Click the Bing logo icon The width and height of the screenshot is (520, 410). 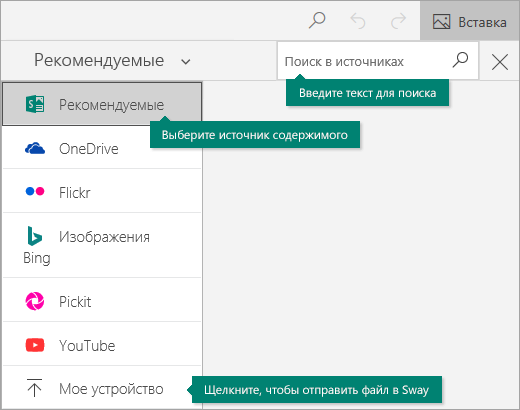[34, 236]
